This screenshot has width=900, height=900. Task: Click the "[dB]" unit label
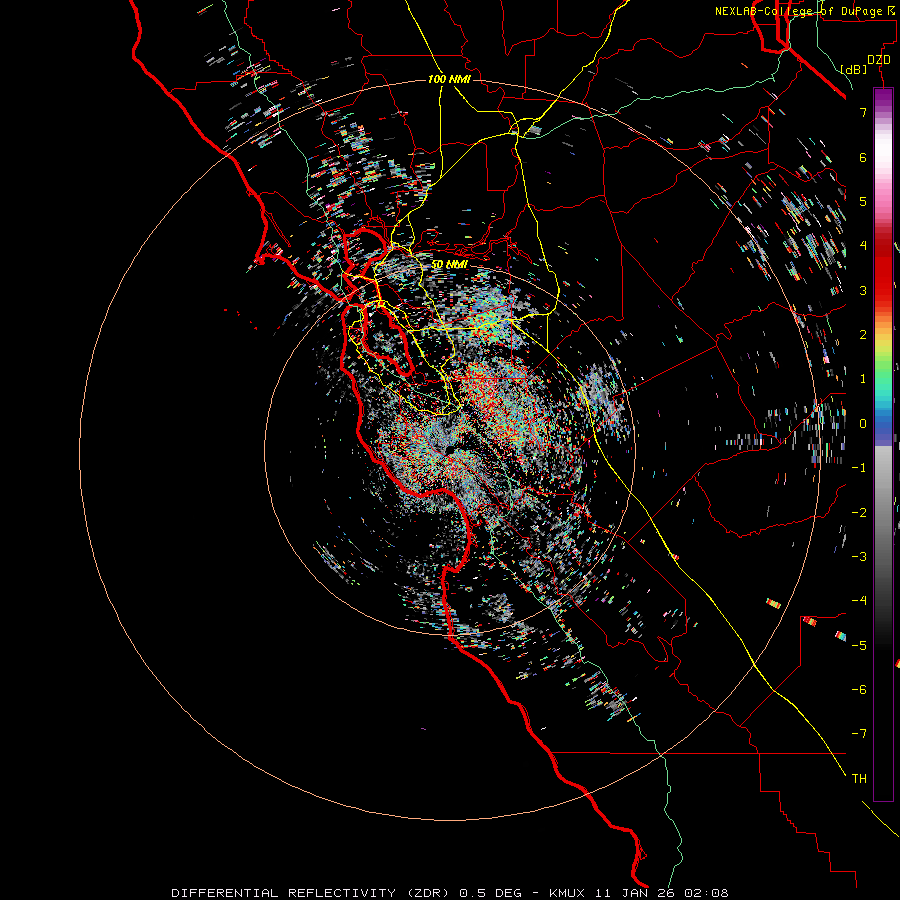(x=854, y=69)
